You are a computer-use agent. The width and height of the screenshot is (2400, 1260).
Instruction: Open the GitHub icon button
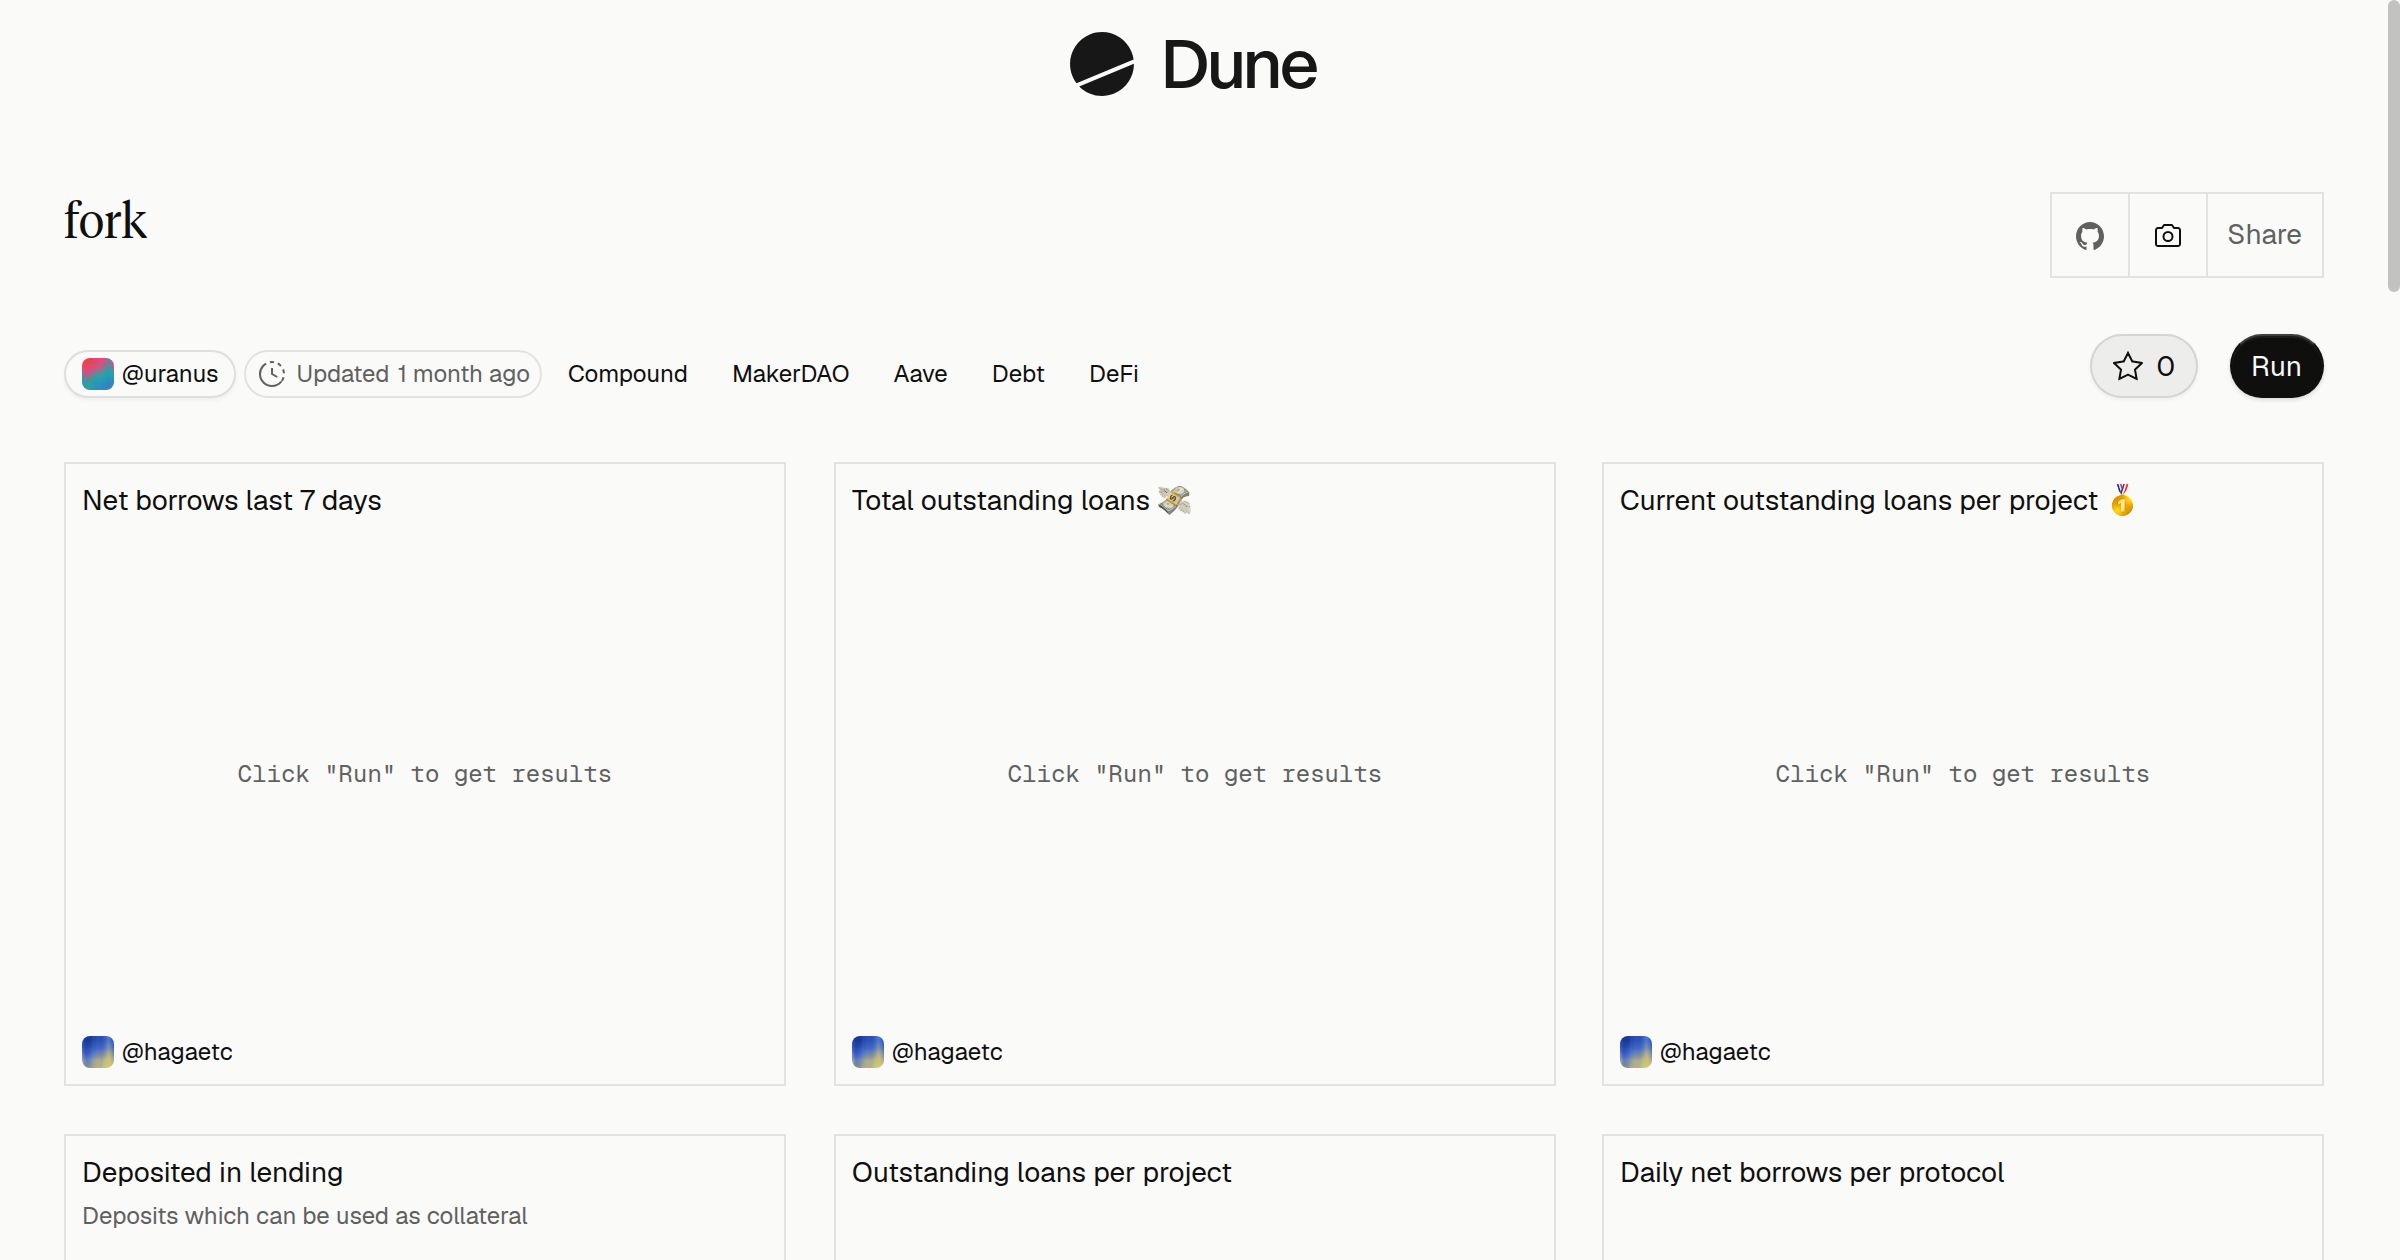point(2089,235)
